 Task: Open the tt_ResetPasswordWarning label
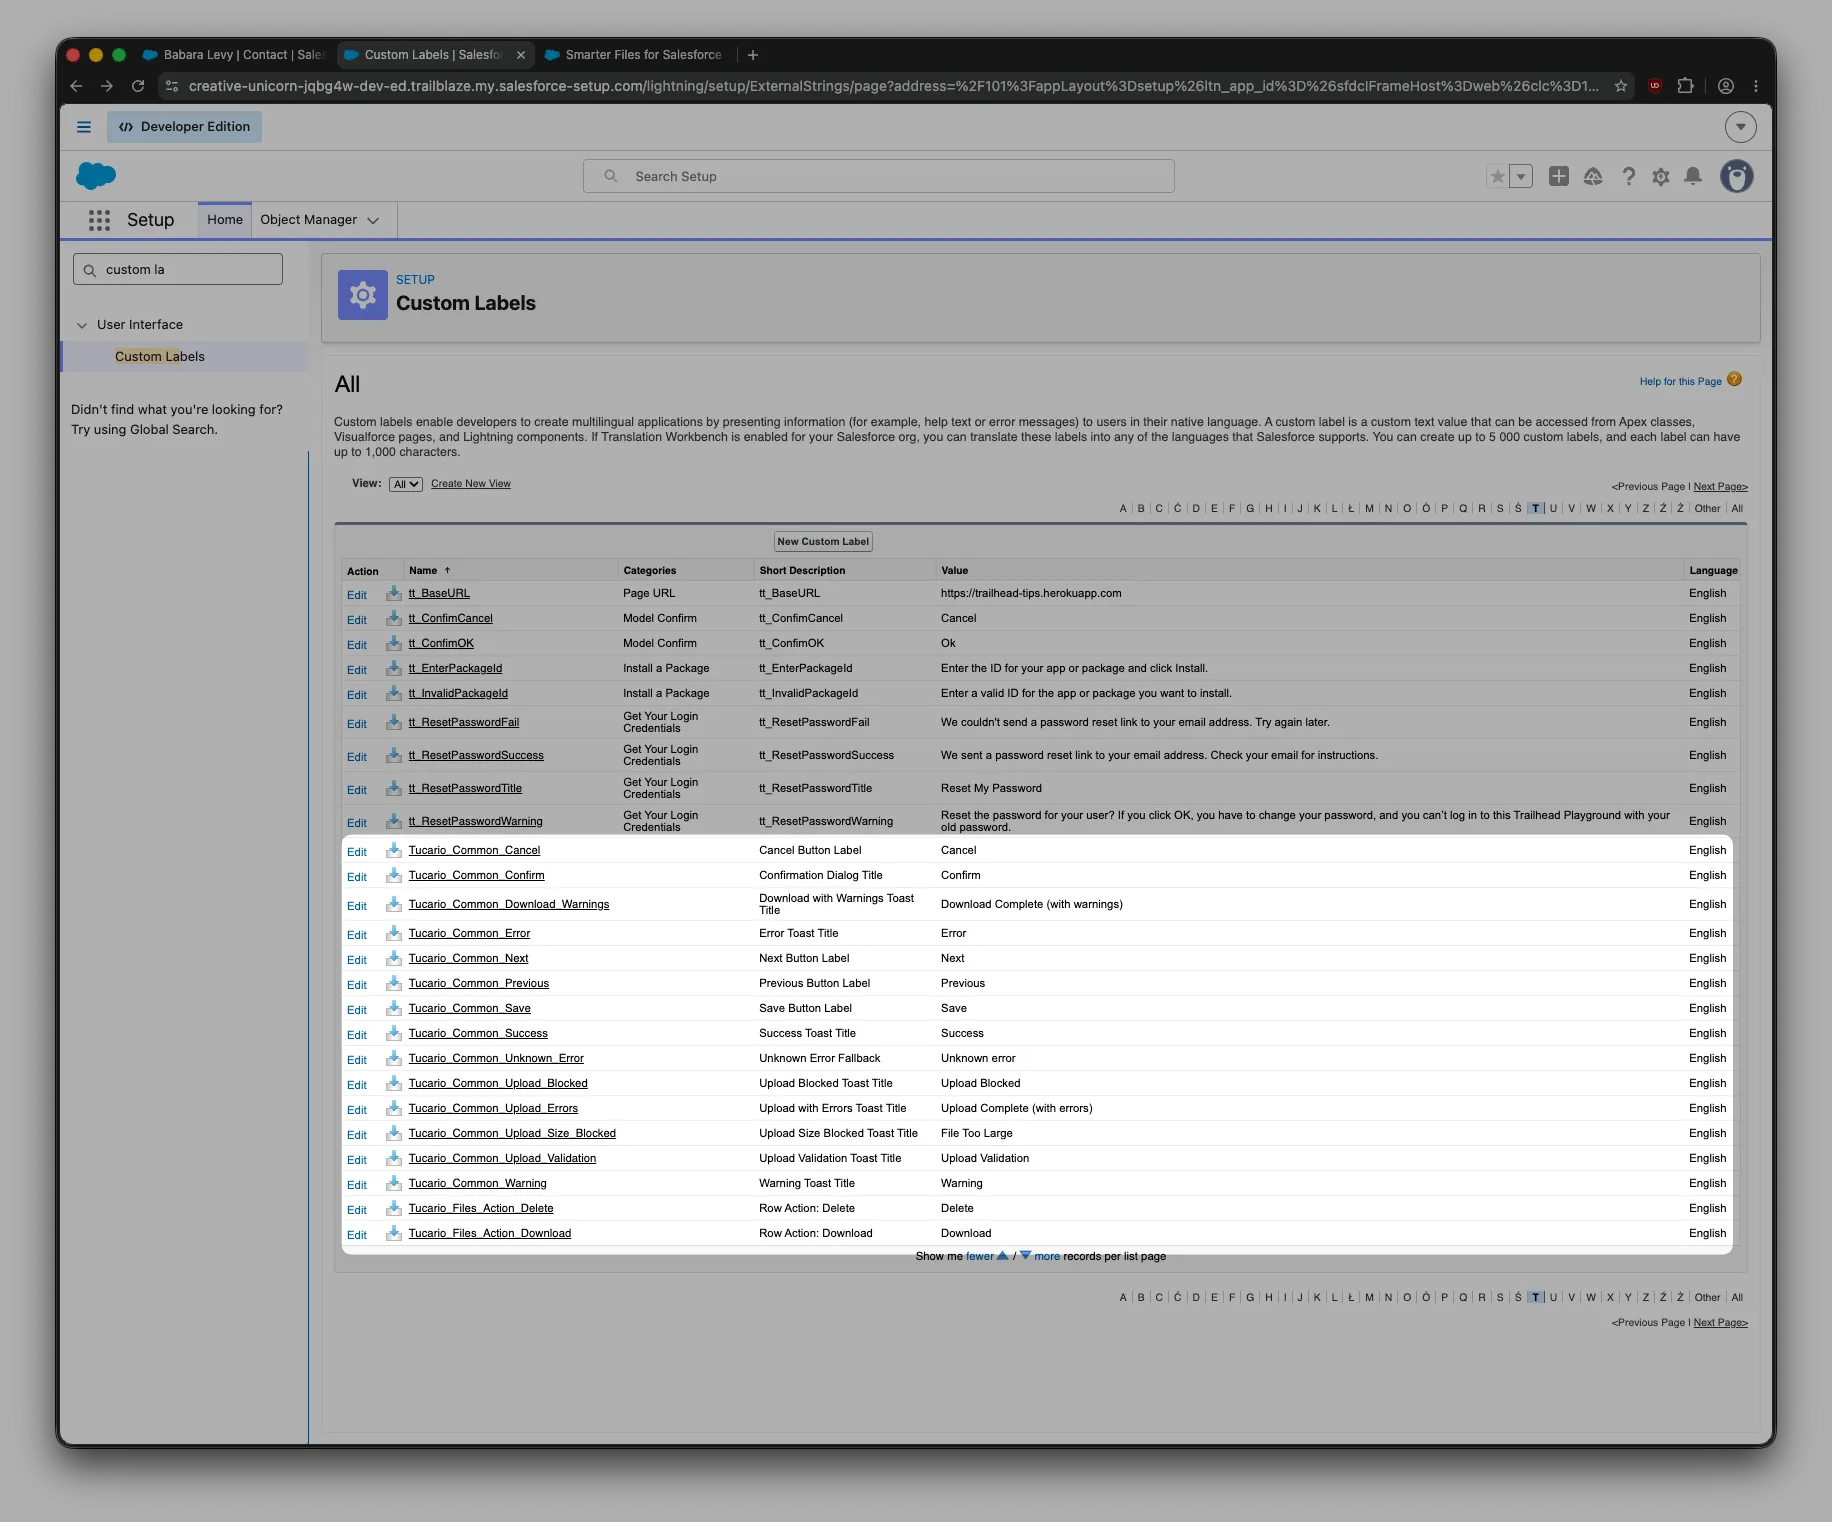click(476, 822)
